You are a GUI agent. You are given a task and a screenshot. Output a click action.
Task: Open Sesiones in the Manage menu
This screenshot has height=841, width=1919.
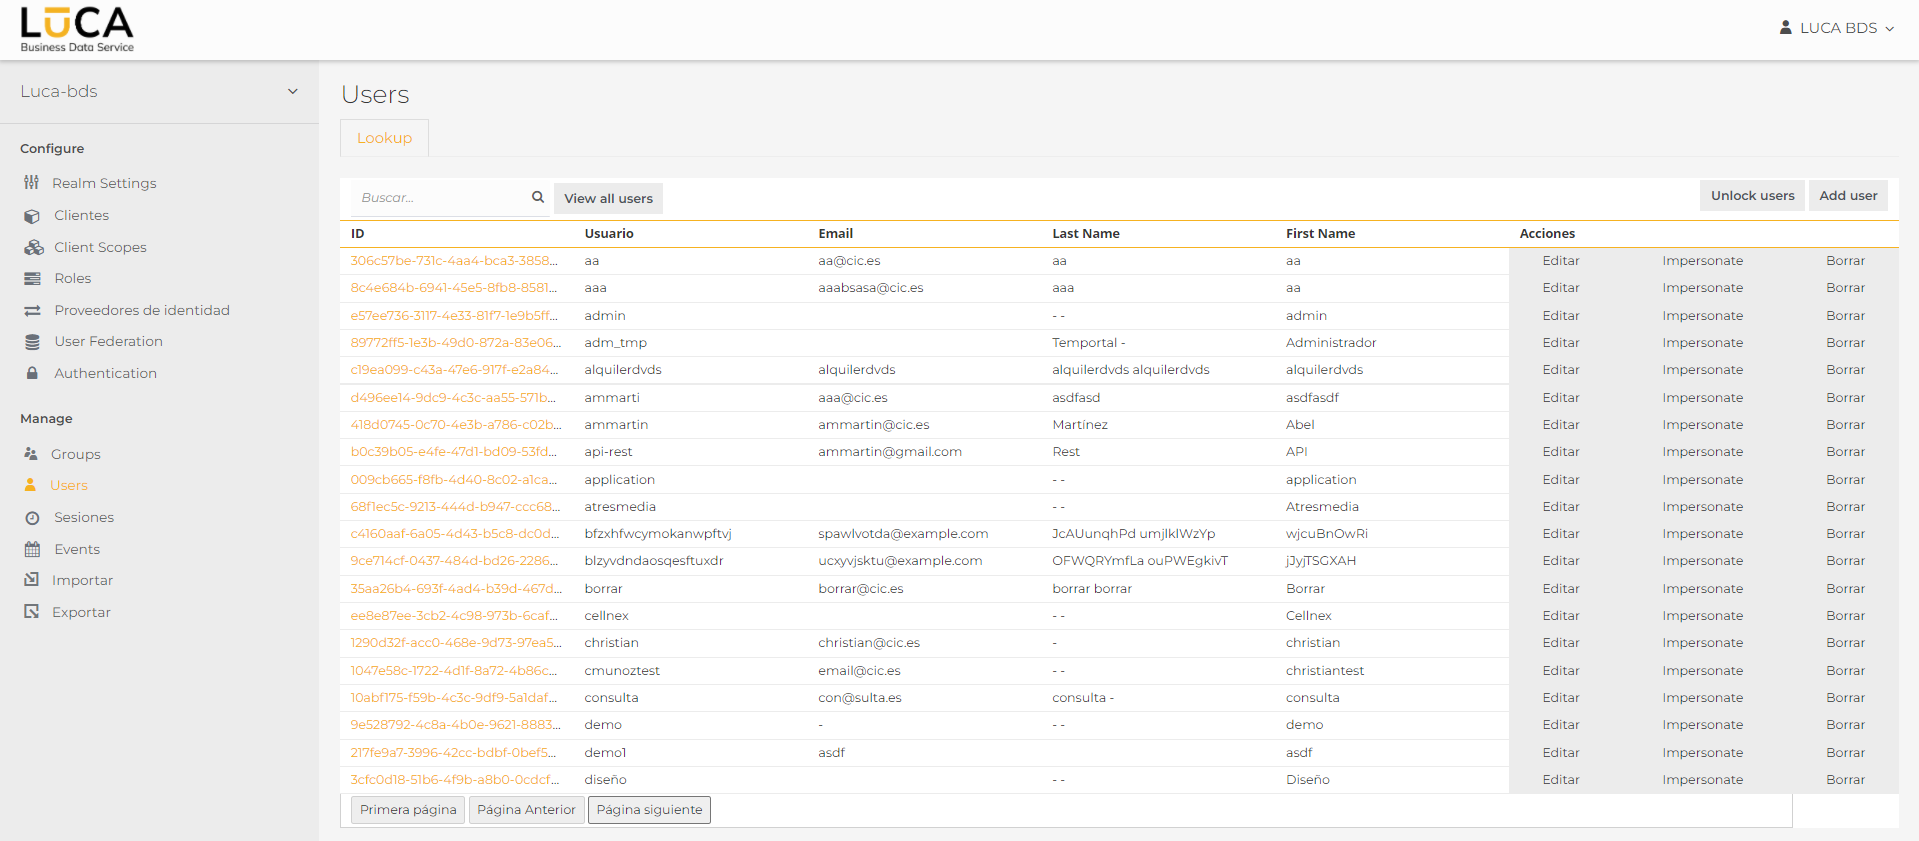pyautogui.click(x=84, y=517)
